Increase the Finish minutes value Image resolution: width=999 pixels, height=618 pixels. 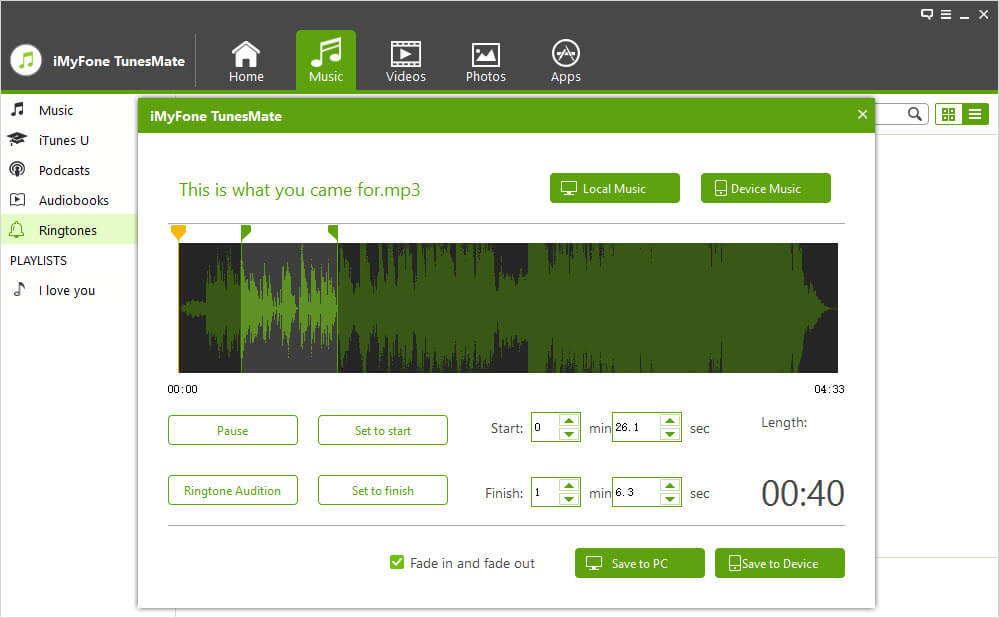[569, 485]
